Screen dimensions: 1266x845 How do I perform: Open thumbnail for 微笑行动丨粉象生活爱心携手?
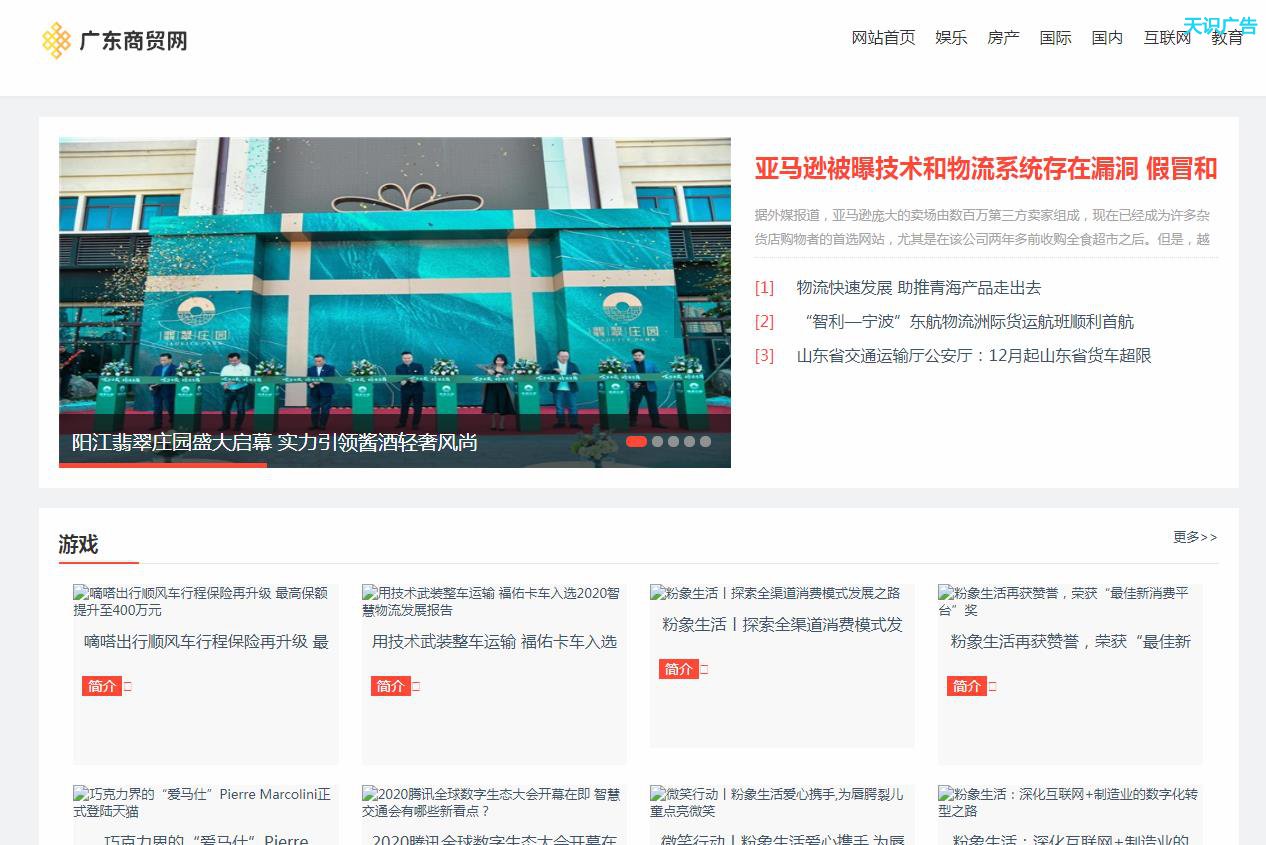pos(782,802)
